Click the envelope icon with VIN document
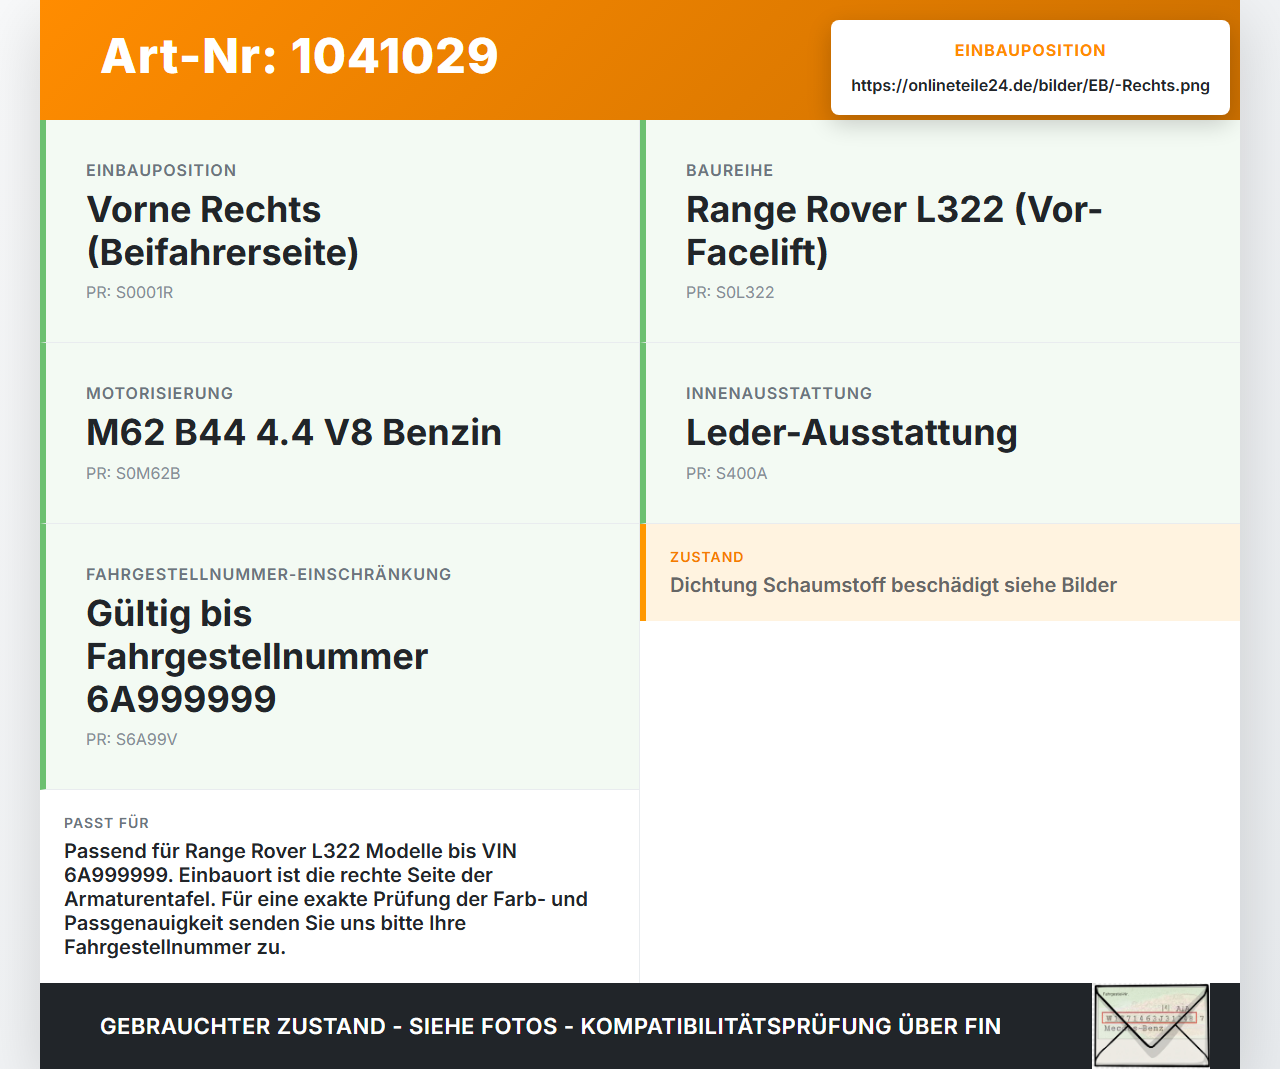The width and height of the screenshot is (1280, 1070). click(1151, 1026)
